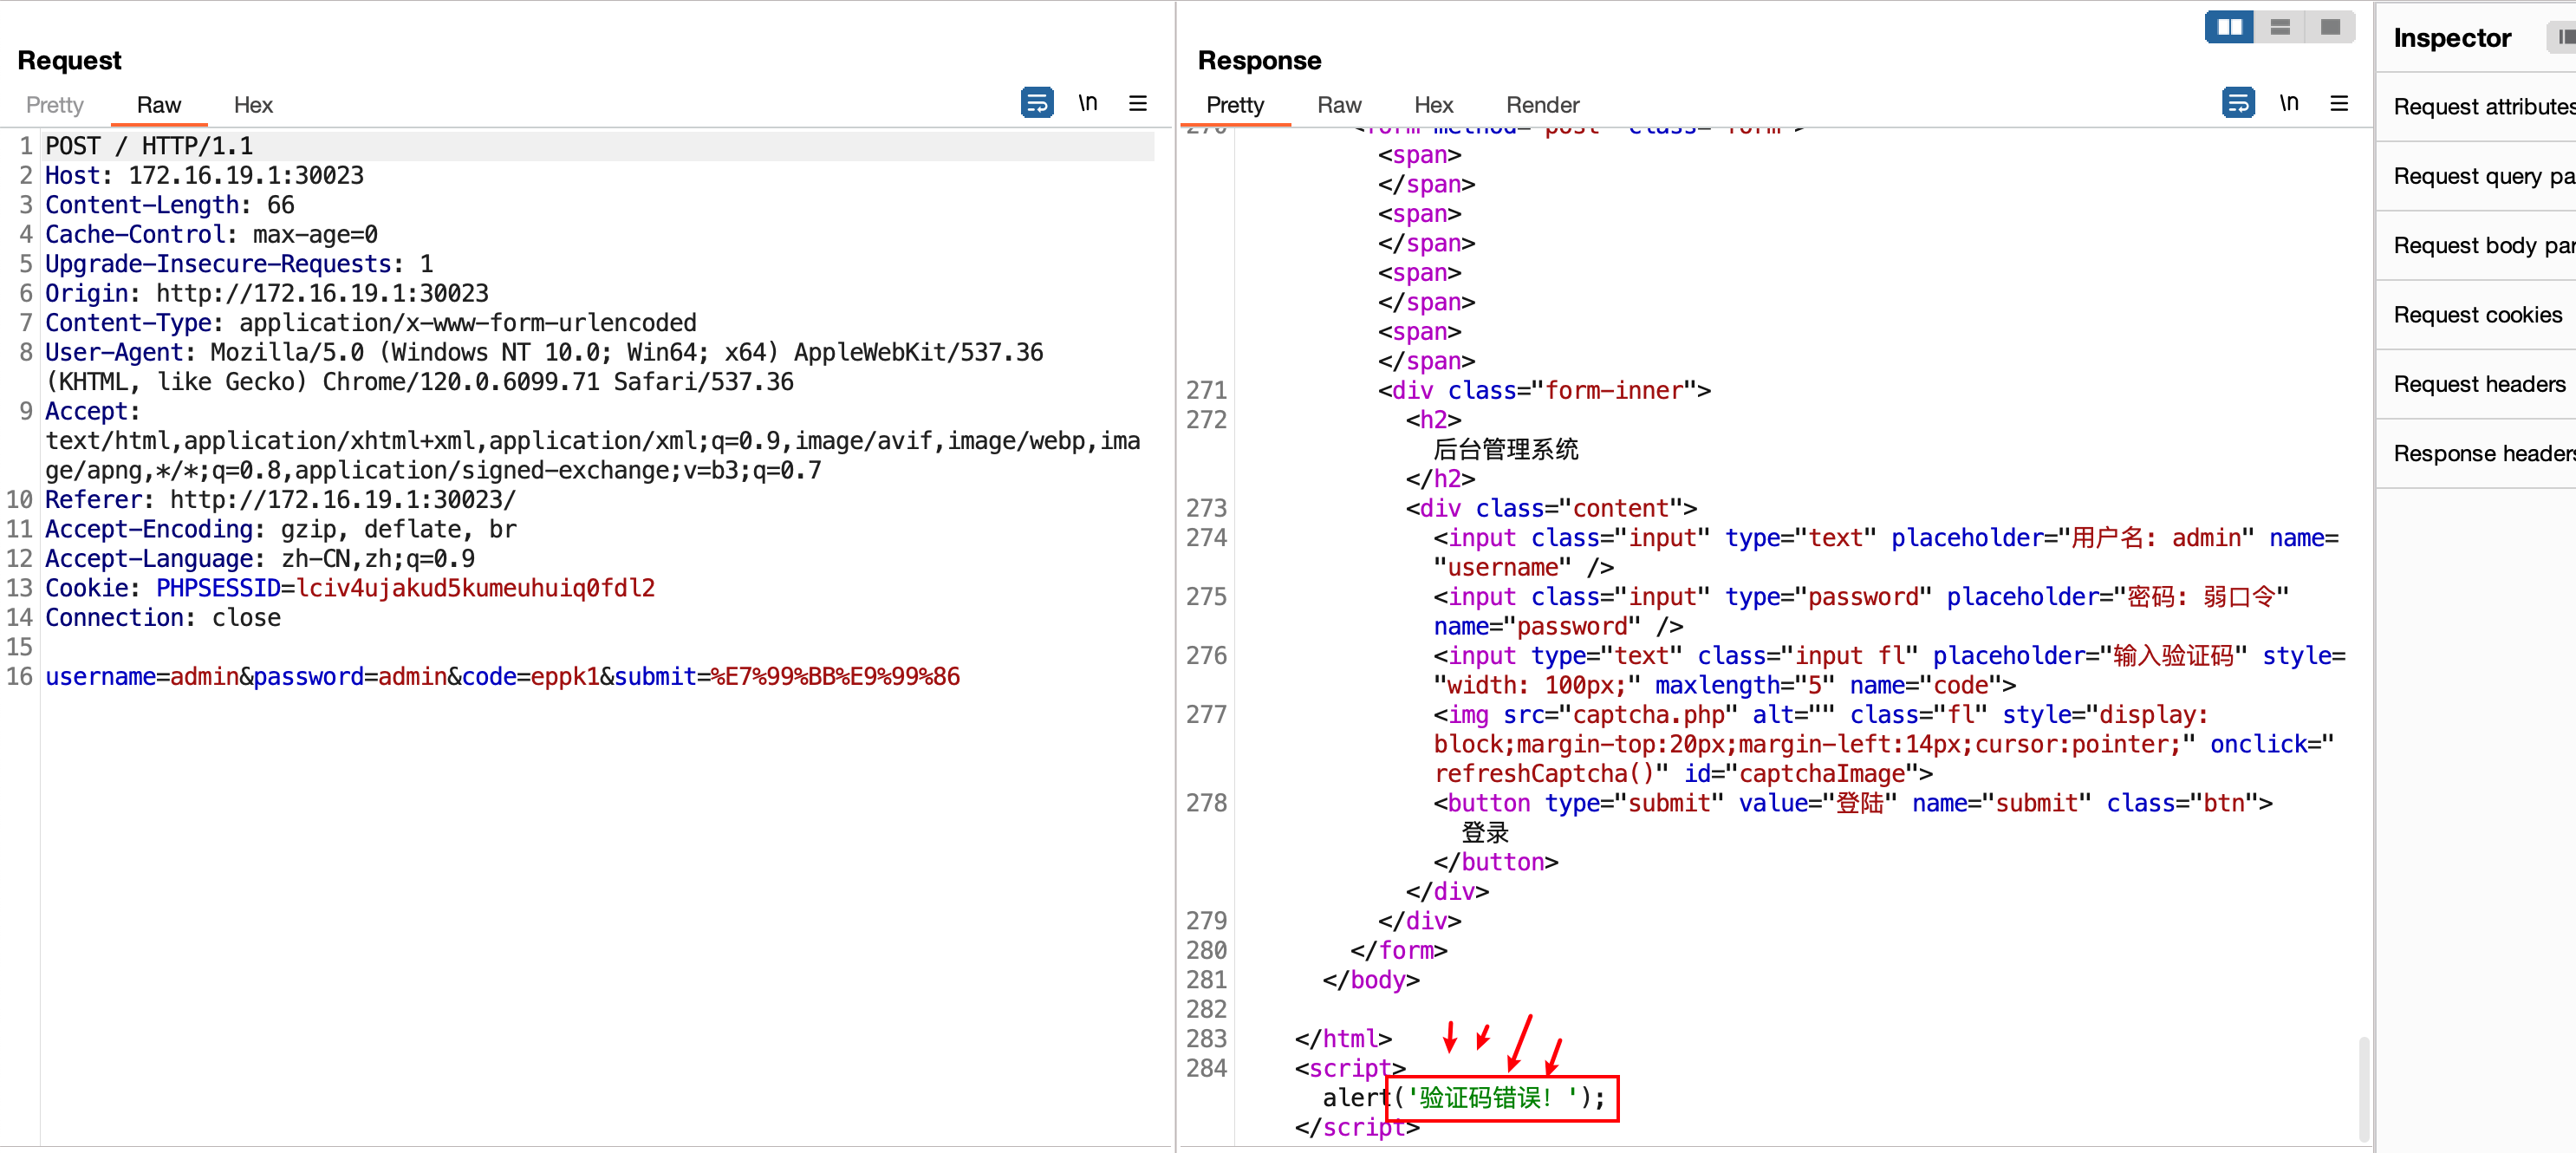The image size is (2576, 1153).
Task: Click the 登录 button text in response
Action: pos(1485,833)
